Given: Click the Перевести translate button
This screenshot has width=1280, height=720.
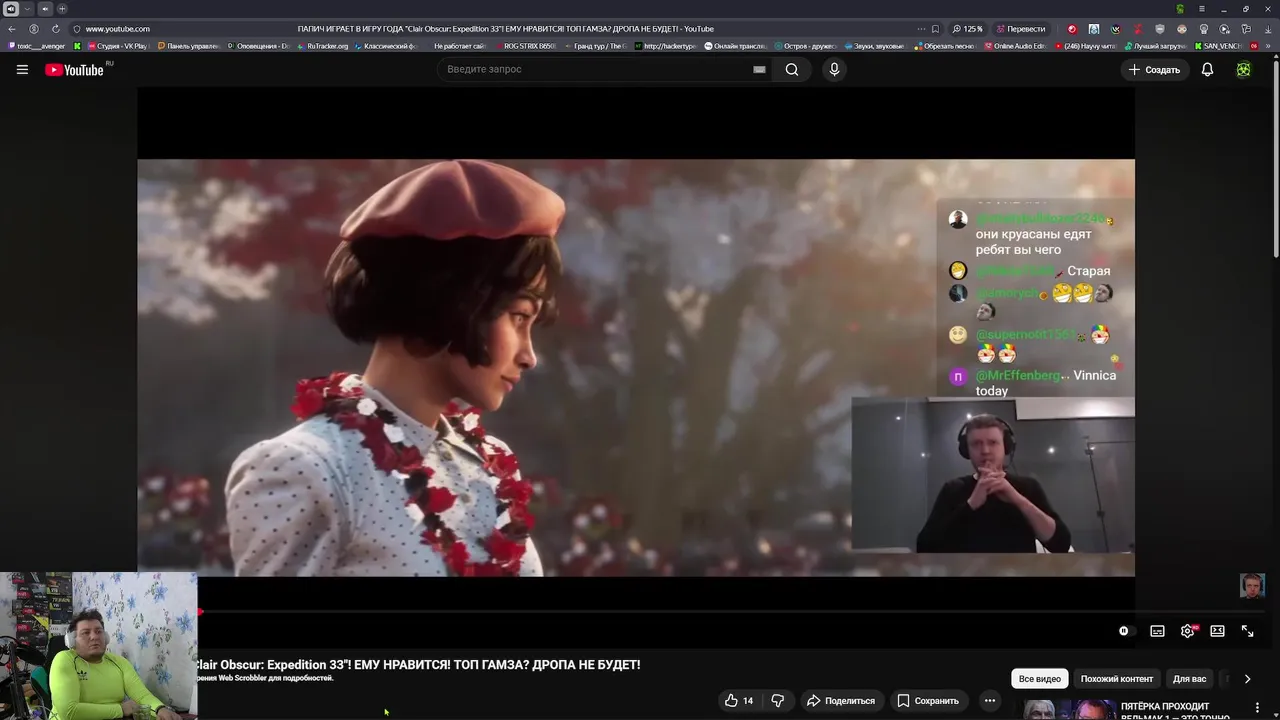Looking at the screenshot, I should click(1020, 29).
